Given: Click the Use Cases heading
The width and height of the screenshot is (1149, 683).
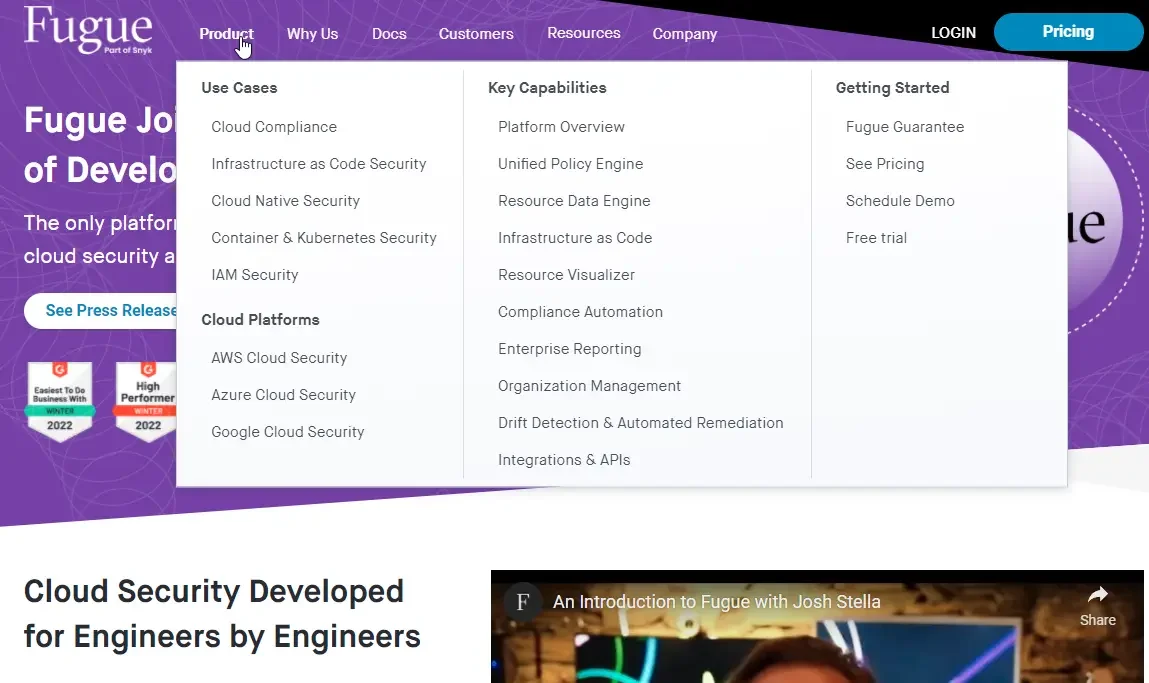Looking at the screenshot, I should [x=240, y=88].
